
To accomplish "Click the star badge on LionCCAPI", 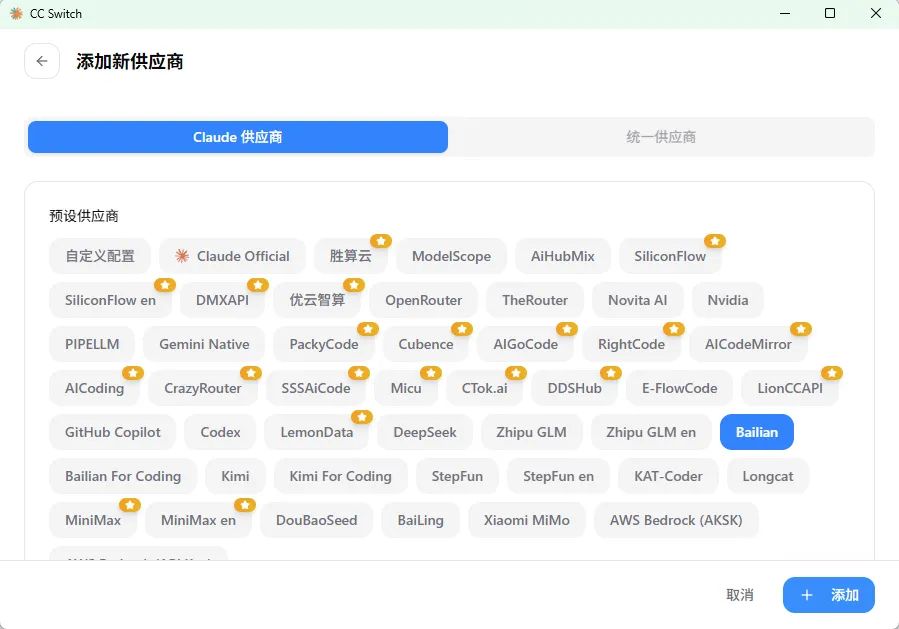I will coord(832,373).
